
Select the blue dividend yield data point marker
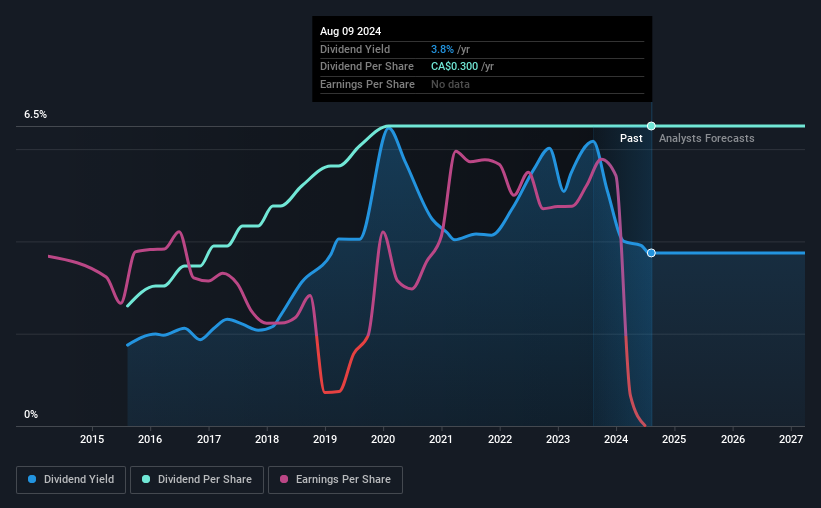[651, 253]
